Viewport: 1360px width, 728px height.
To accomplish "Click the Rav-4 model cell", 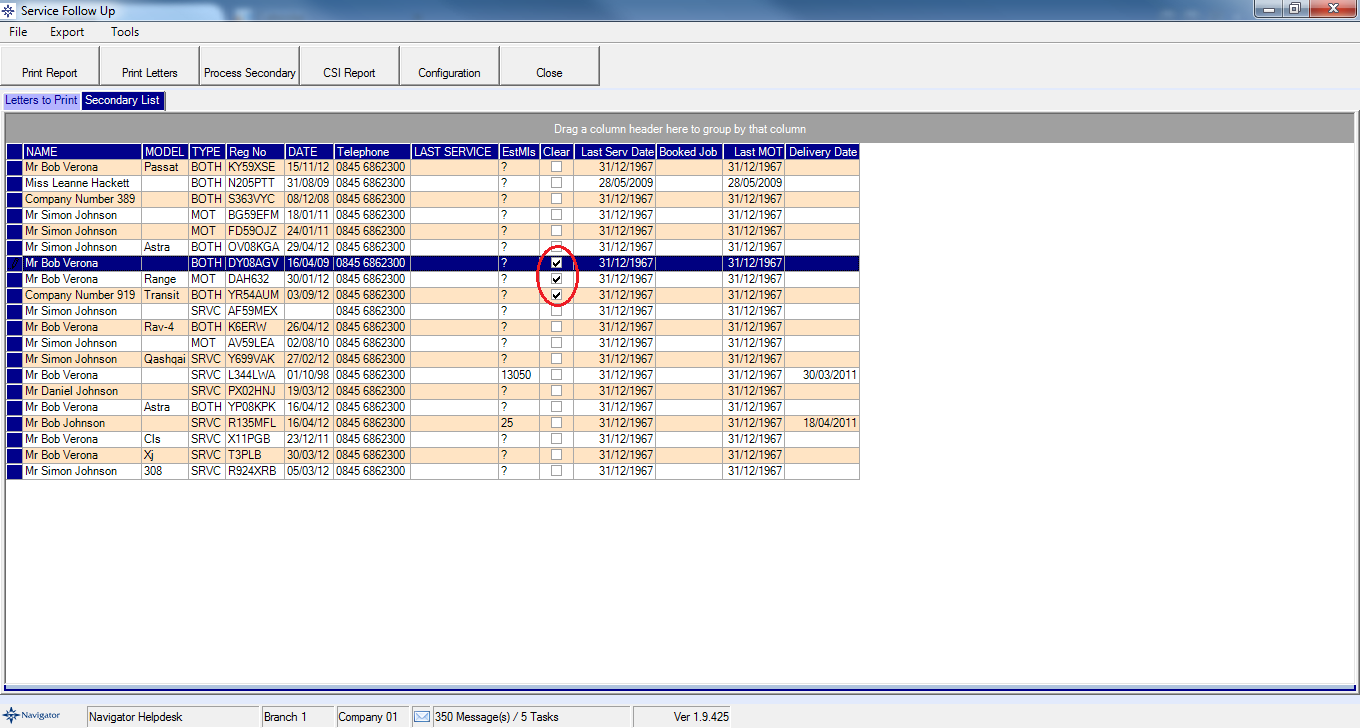I will (x=165, y=327).
